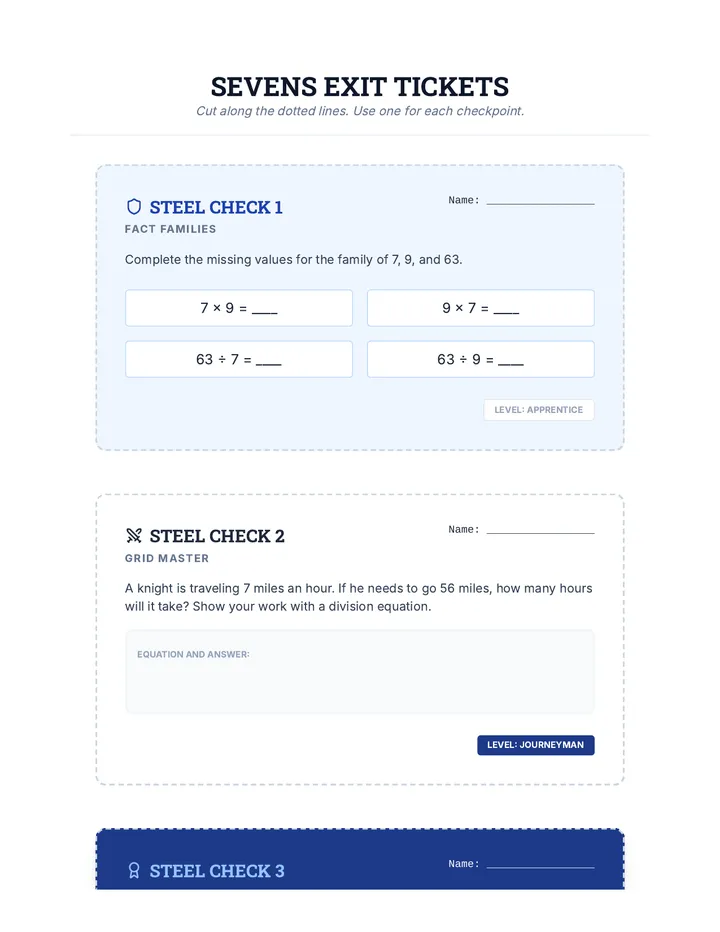The width and height of the screenshot is (720, 932).
Task: Click the Sevens Exit Tickets title
Action: (360, 87)
